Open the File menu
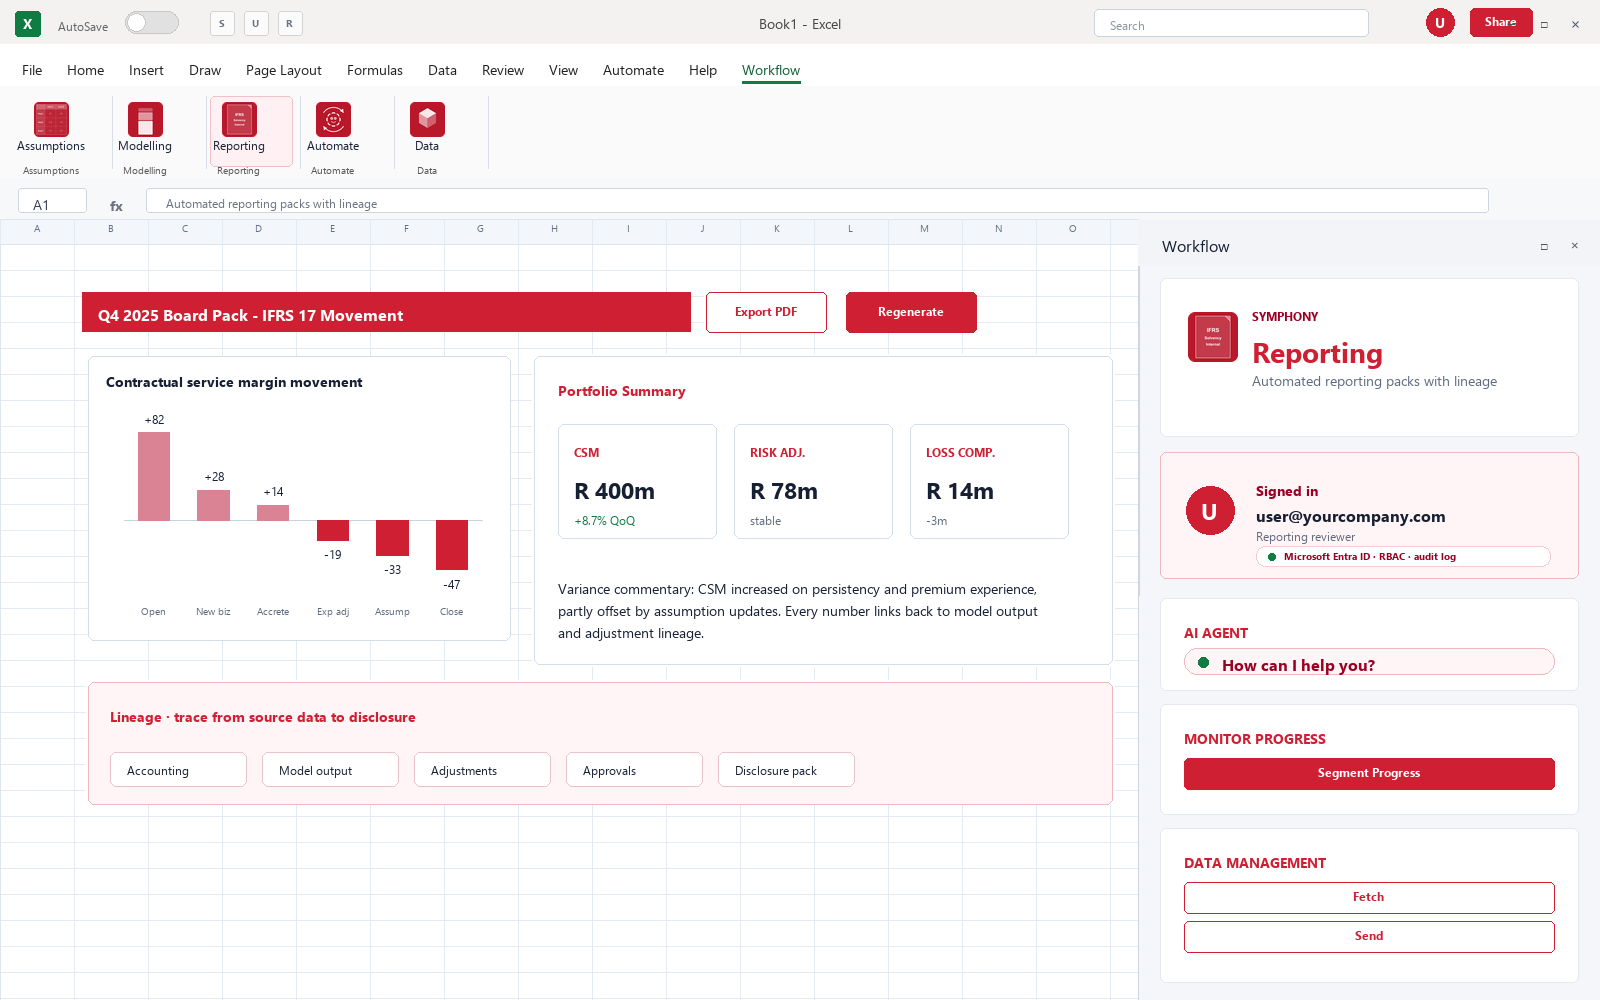This screenshot has width=1600, height=1000. pos(32,70)
